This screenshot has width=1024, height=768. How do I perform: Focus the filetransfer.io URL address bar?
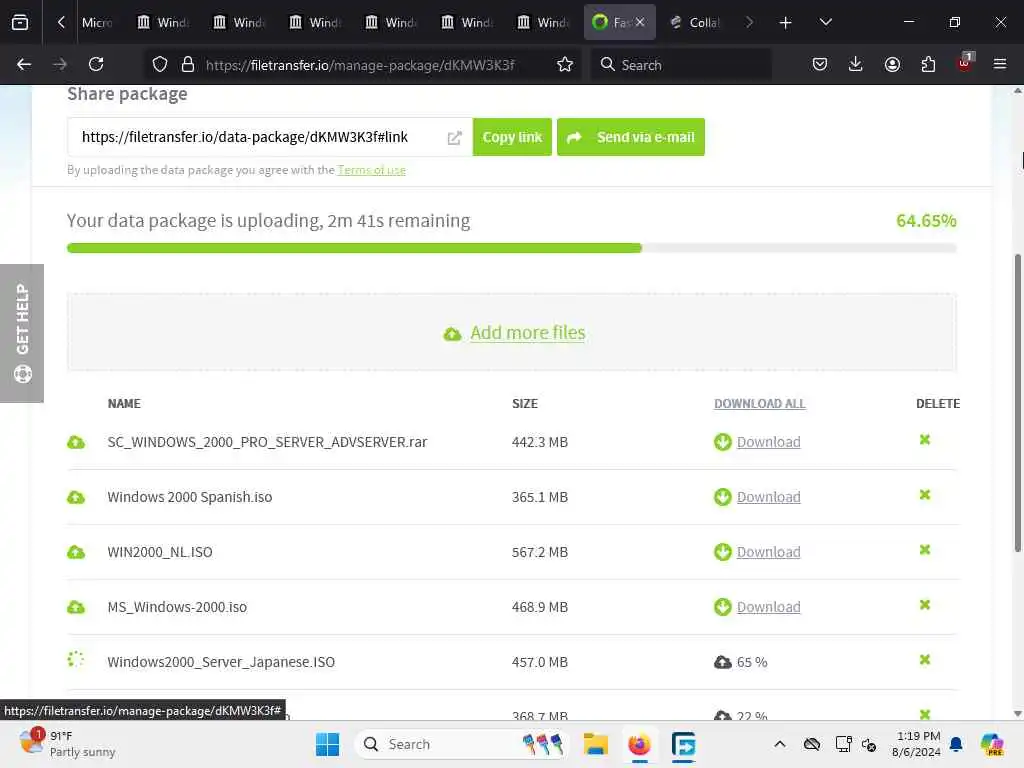(360, 65)
